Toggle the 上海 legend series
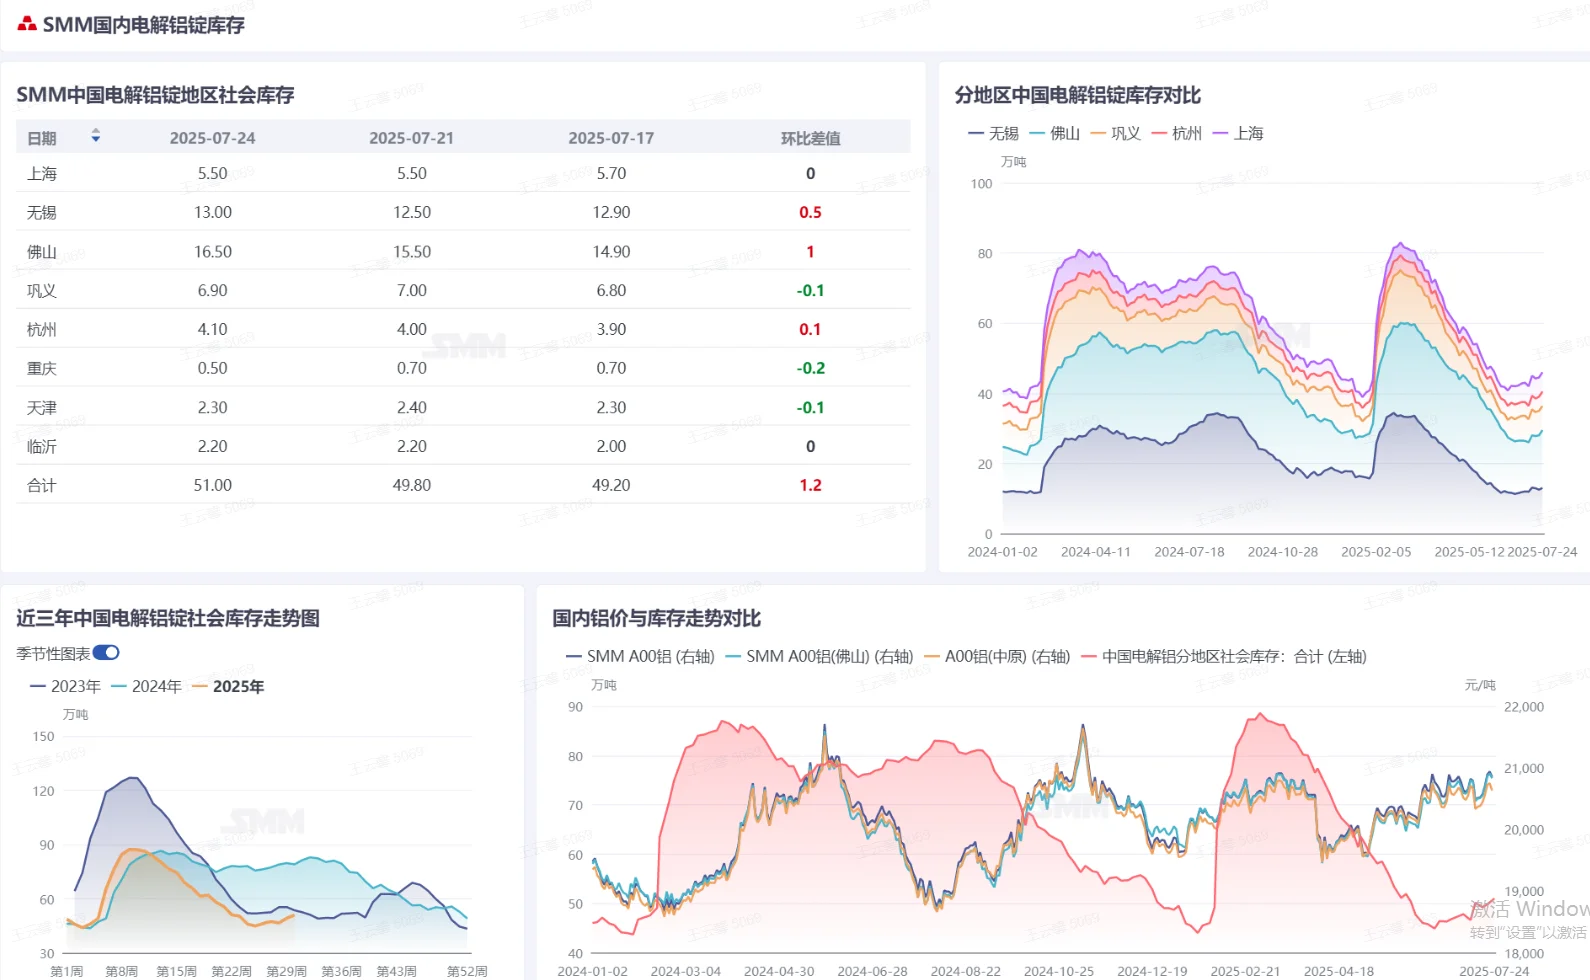Screen dimensions: 1590x980 click(x=1238, y=133)
